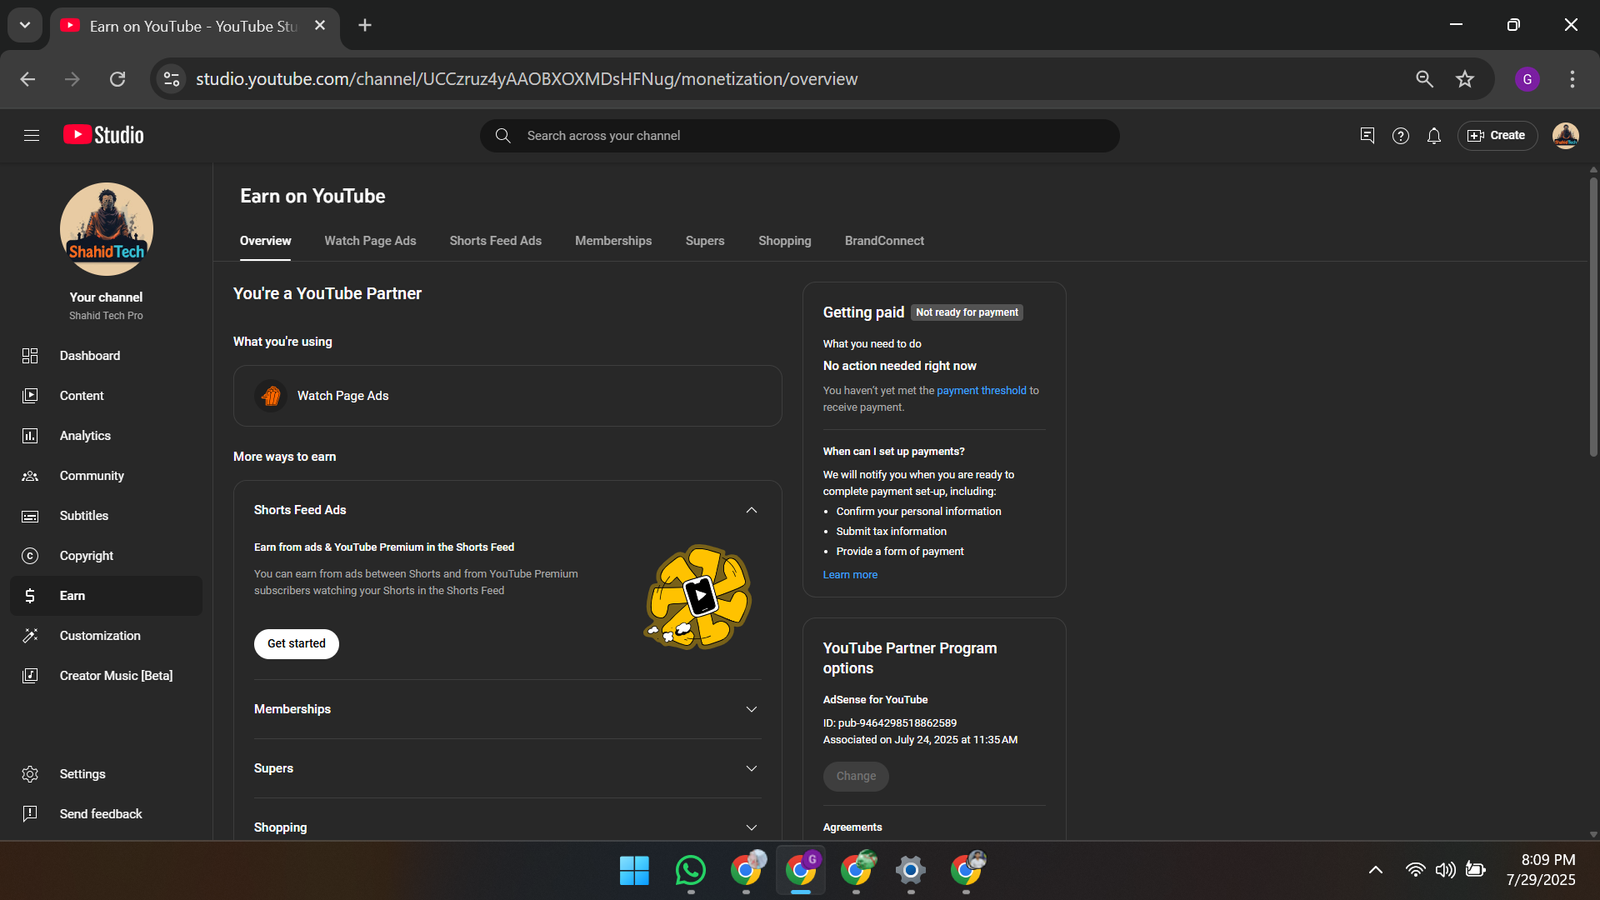Open Creator Music [Beta]
The height and width of the screenshot is (900, 1600).
106,676
